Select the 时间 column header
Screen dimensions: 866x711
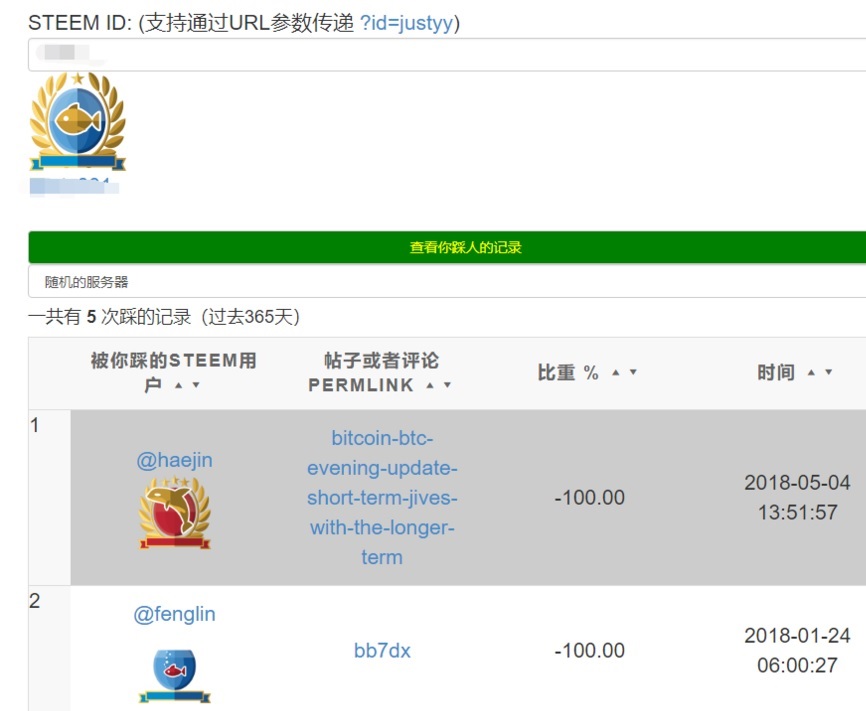tap(796, 373)
